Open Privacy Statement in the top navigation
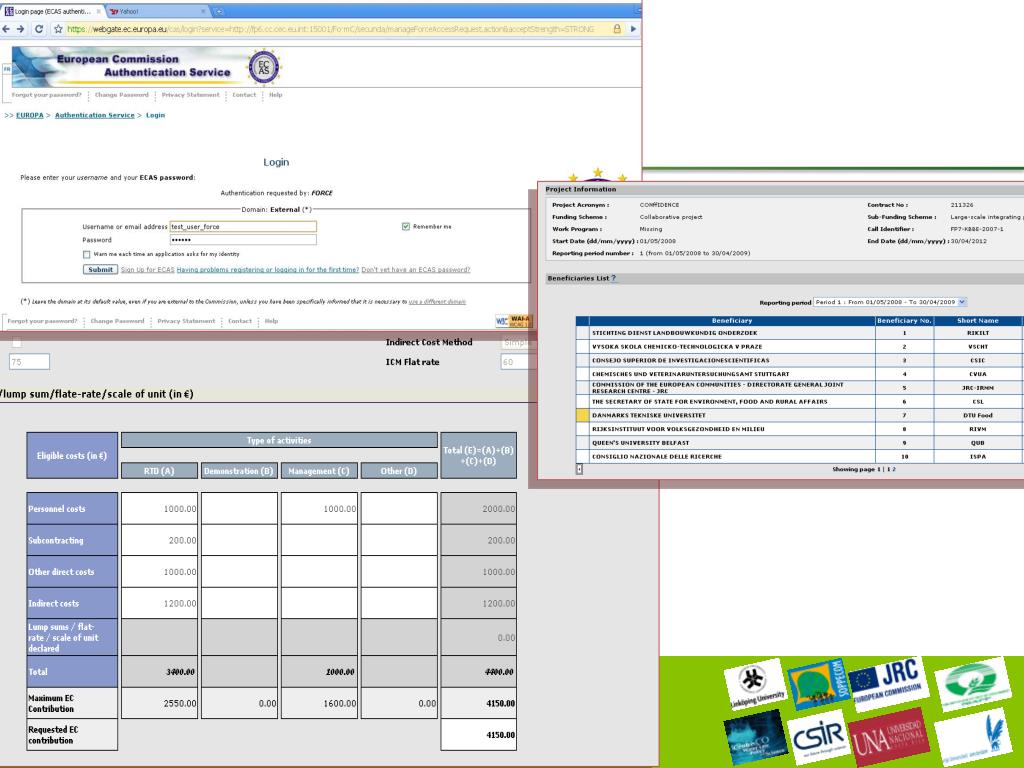Image resolution: width=1024 pixels, height=768 pixels. (x=191, y=95)
